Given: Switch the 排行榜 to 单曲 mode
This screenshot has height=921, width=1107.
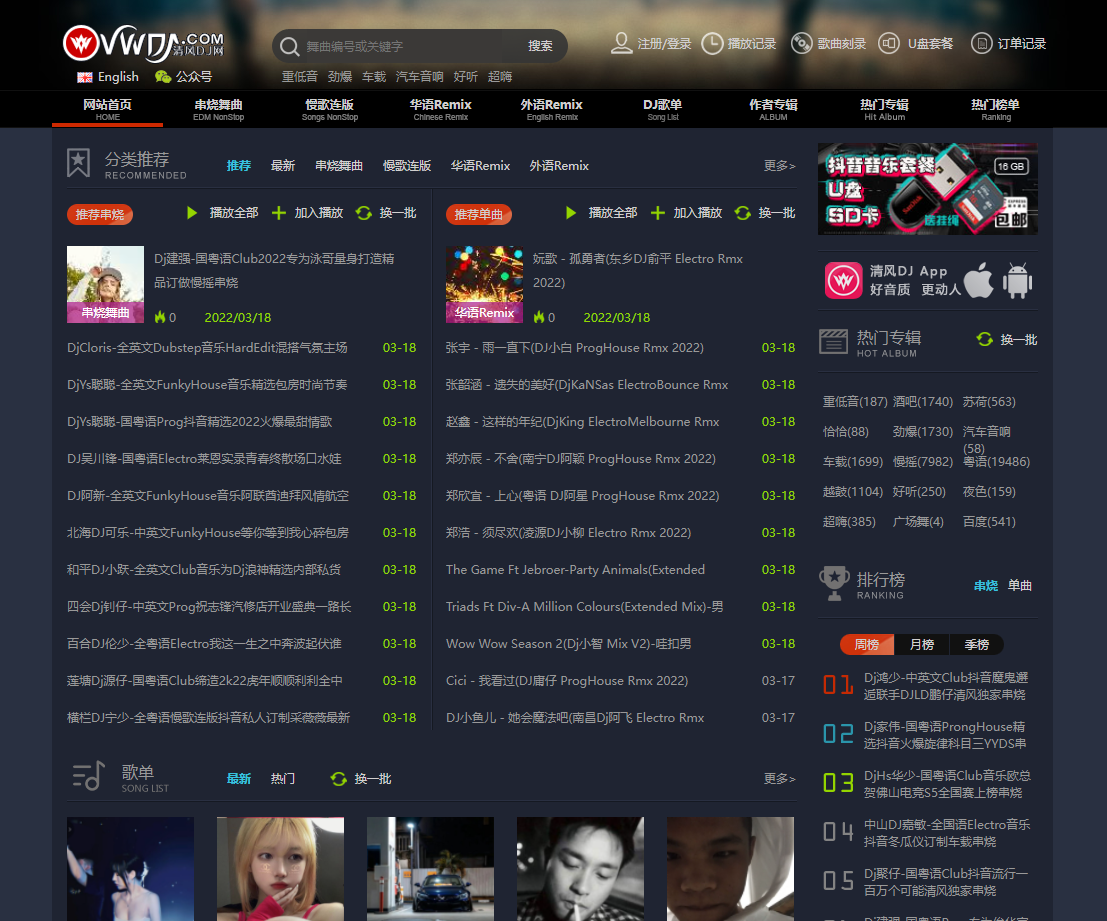Looking at the screenshot, I should pos(1019,586).
